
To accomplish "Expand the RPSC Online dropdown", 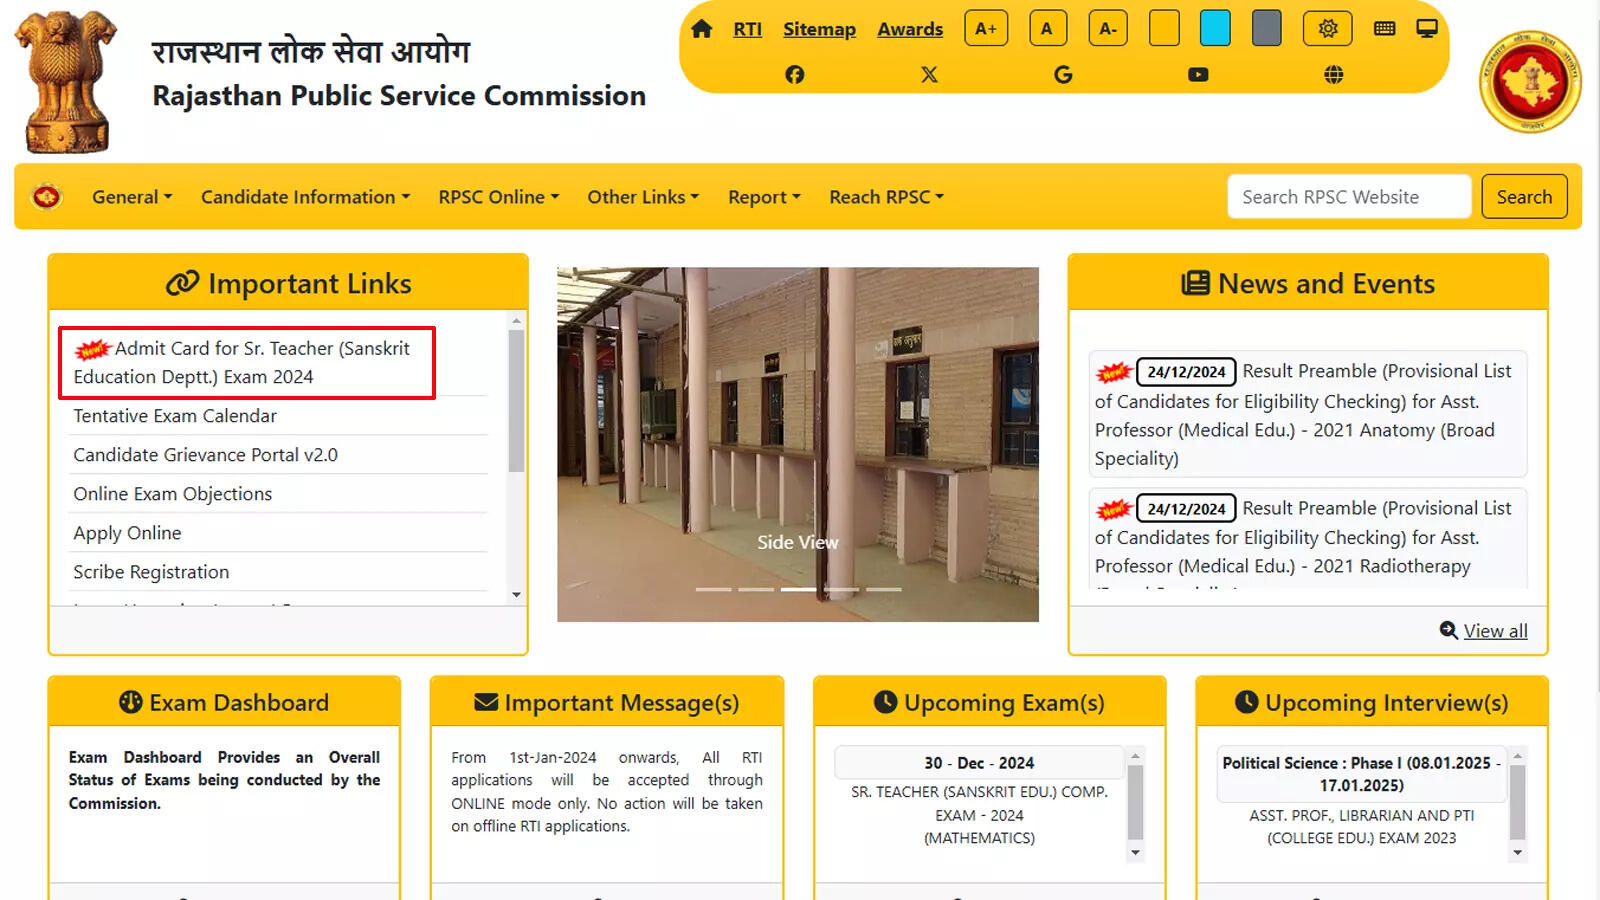I will pos(497,197).
